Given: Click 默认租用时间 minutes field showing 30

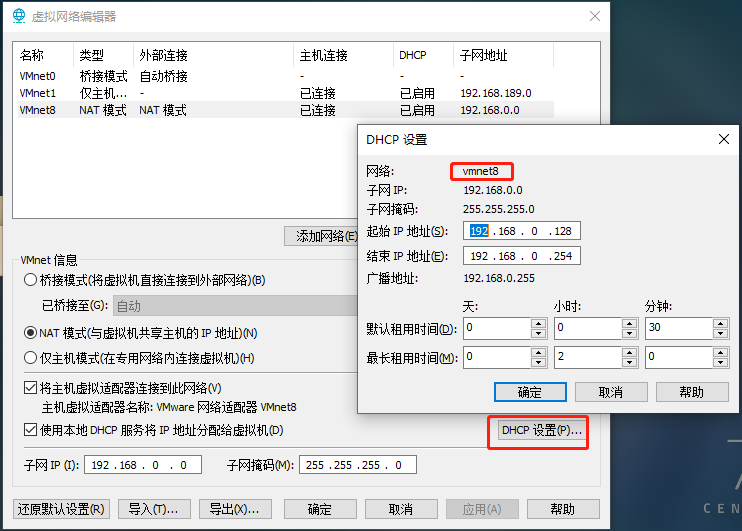Looking at the screenshot, I should (x=679, y=328).
